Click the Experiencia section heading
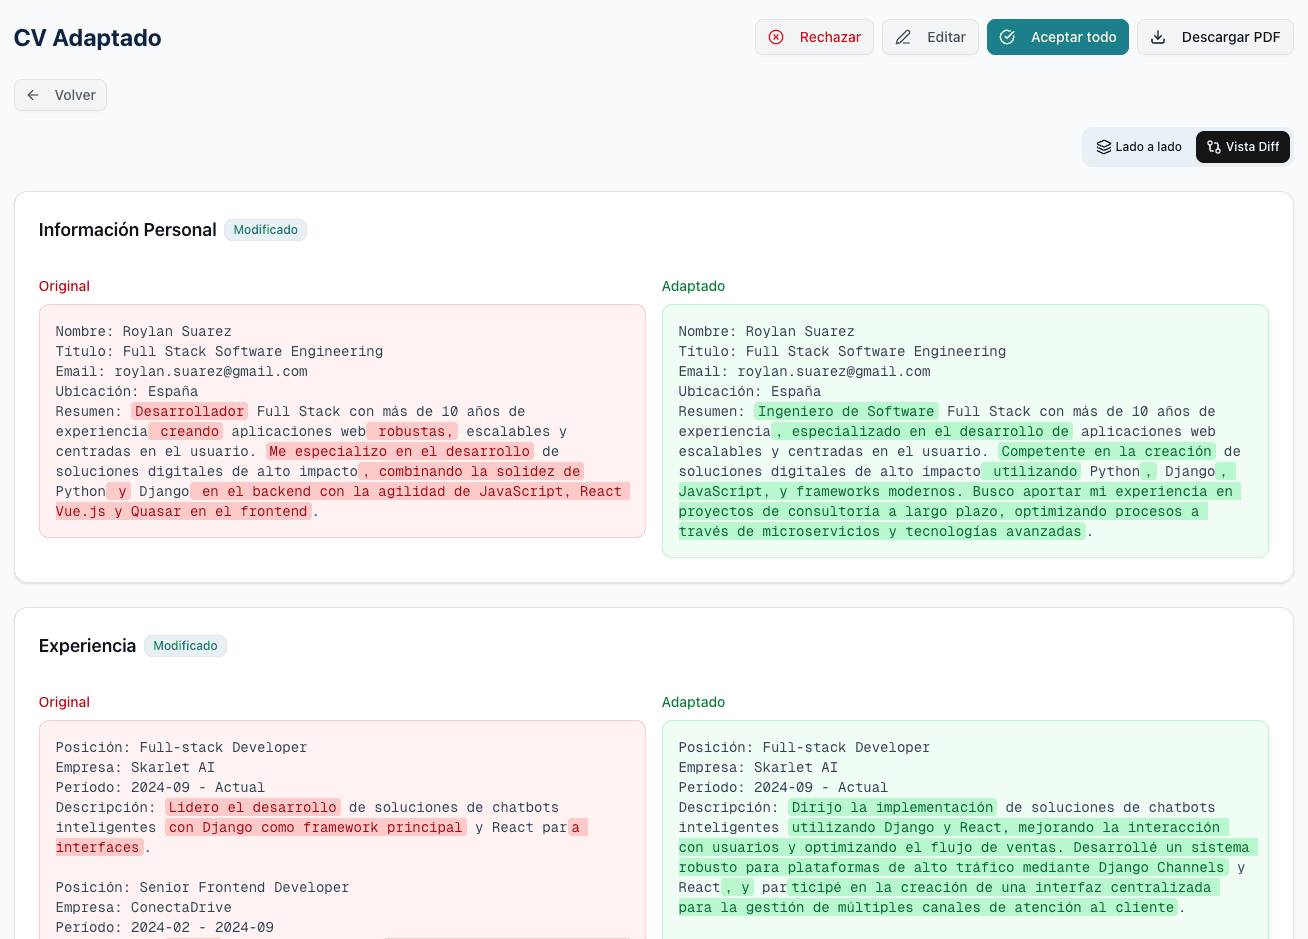1308x939 pixels. 87,646
